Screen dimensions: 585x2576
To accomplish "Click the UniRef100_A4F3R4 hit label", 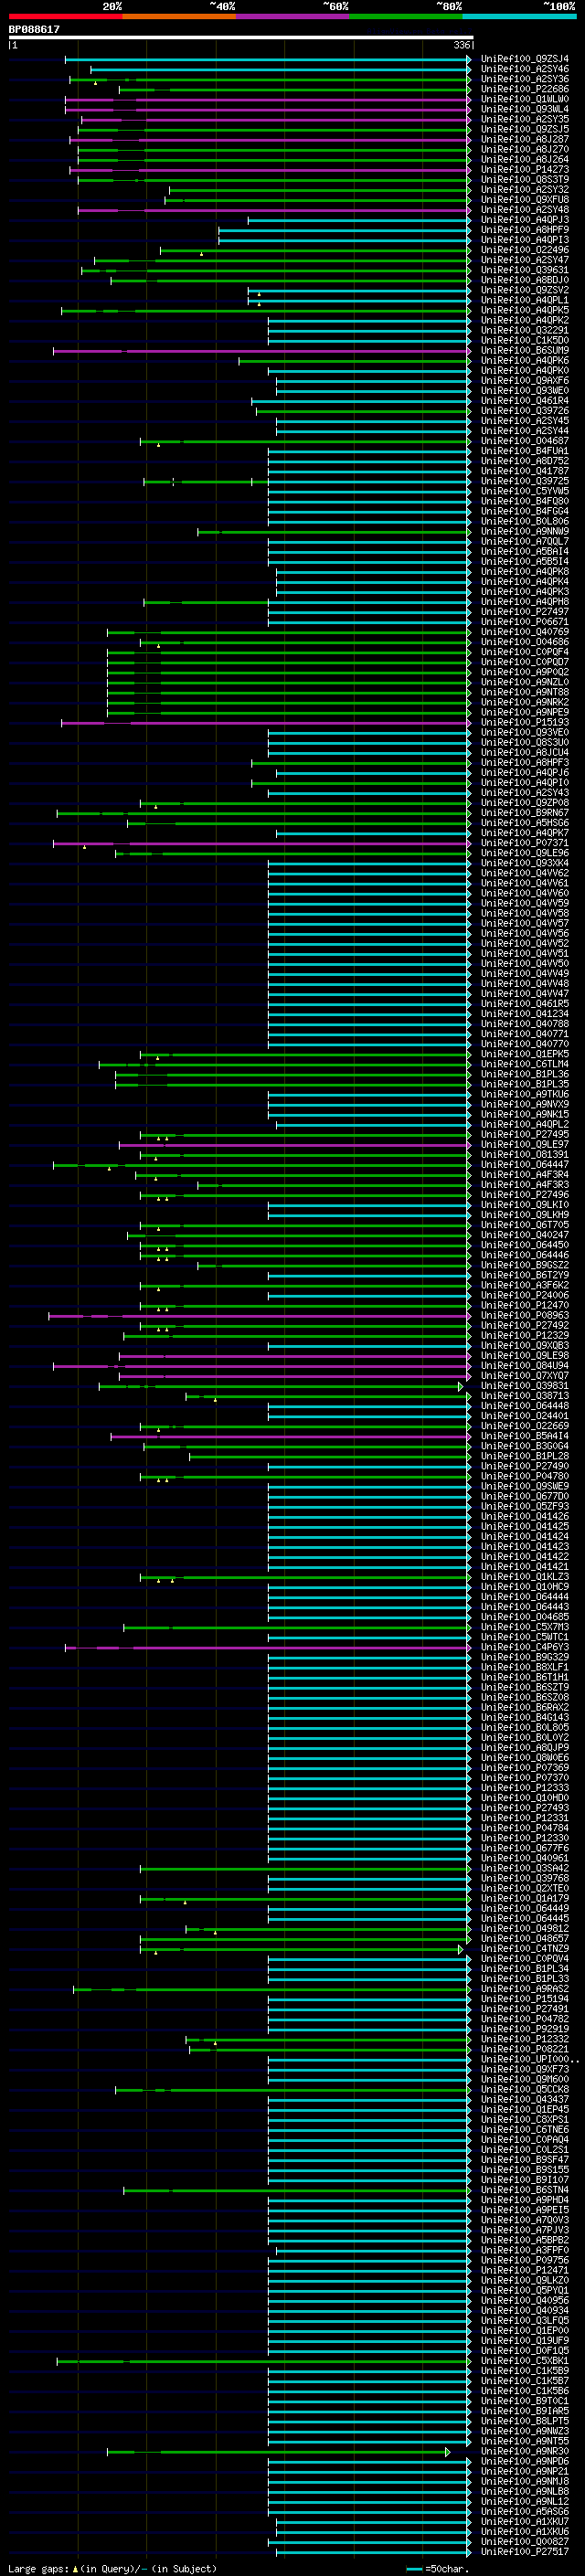I will tap(525, 1174).
